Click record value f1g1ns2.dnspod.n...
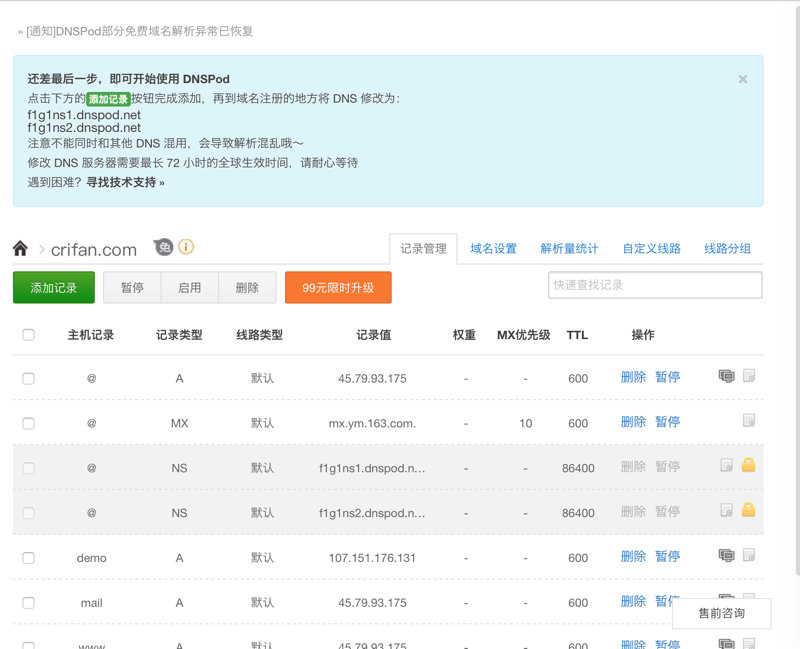The width and height of the screenshot is (800, 649). coord(372,513)
